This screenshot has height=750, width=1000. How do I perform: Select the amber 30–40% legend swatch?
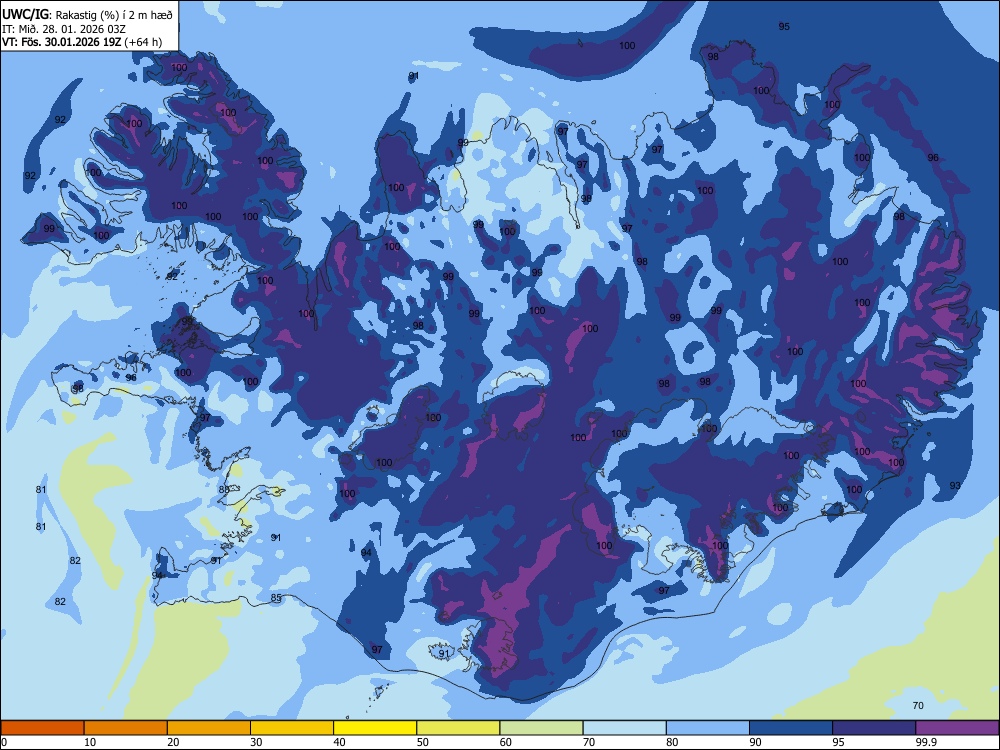(292, 728)
